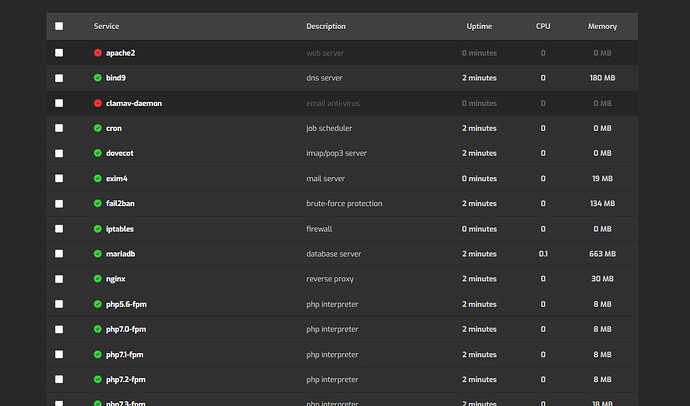
Task: Check the iptables row checkbox
Action: pos(59,229)
